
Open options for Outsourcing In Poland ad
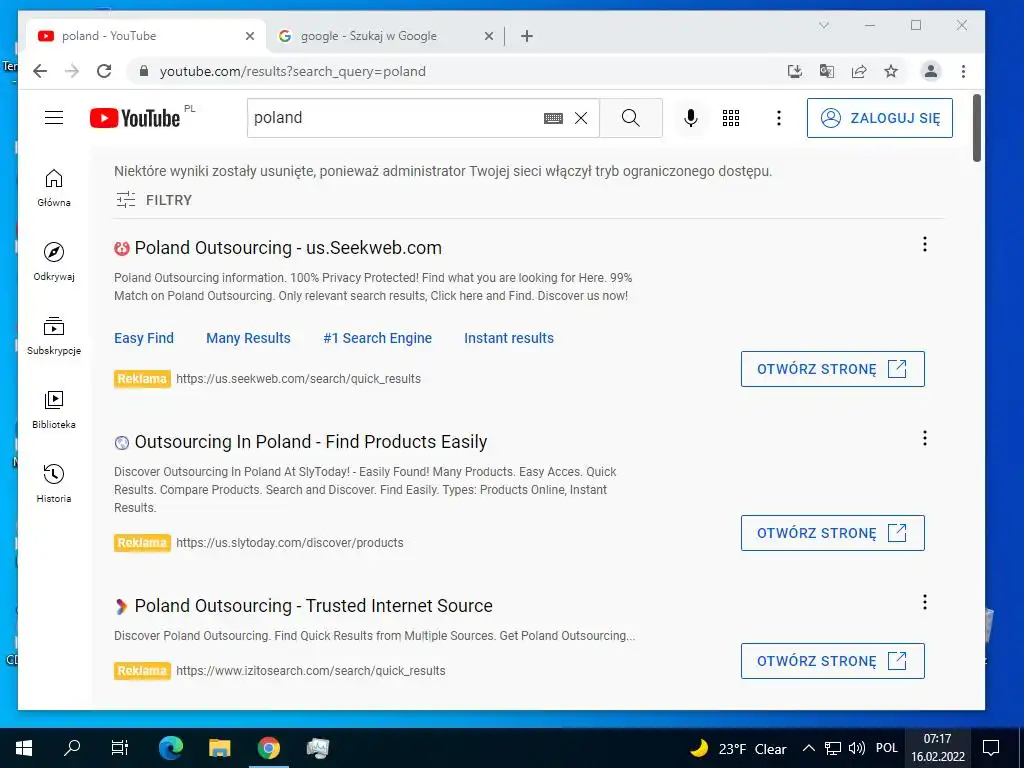[925, 438]
